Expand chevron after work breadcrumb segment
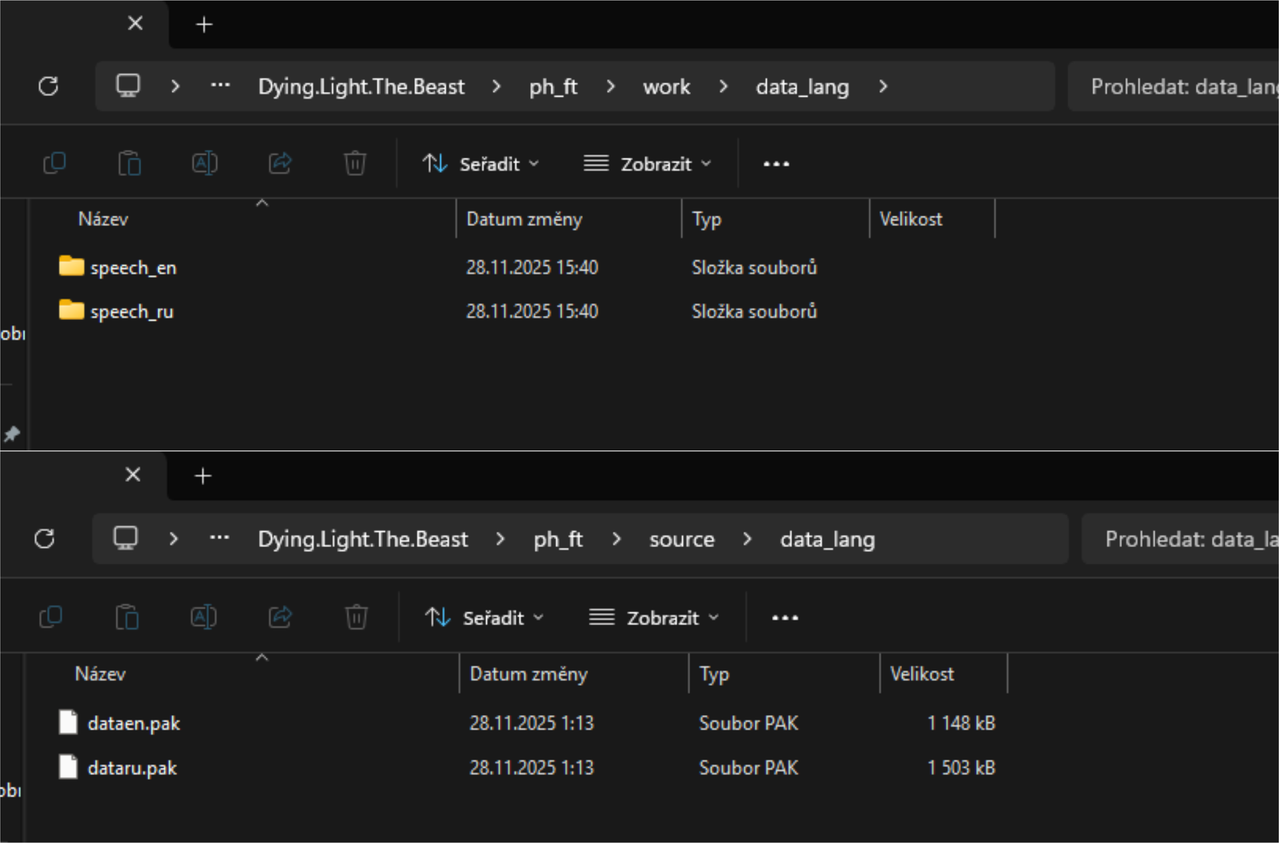Screen dimensions: 1279x843 coord(723,87)
